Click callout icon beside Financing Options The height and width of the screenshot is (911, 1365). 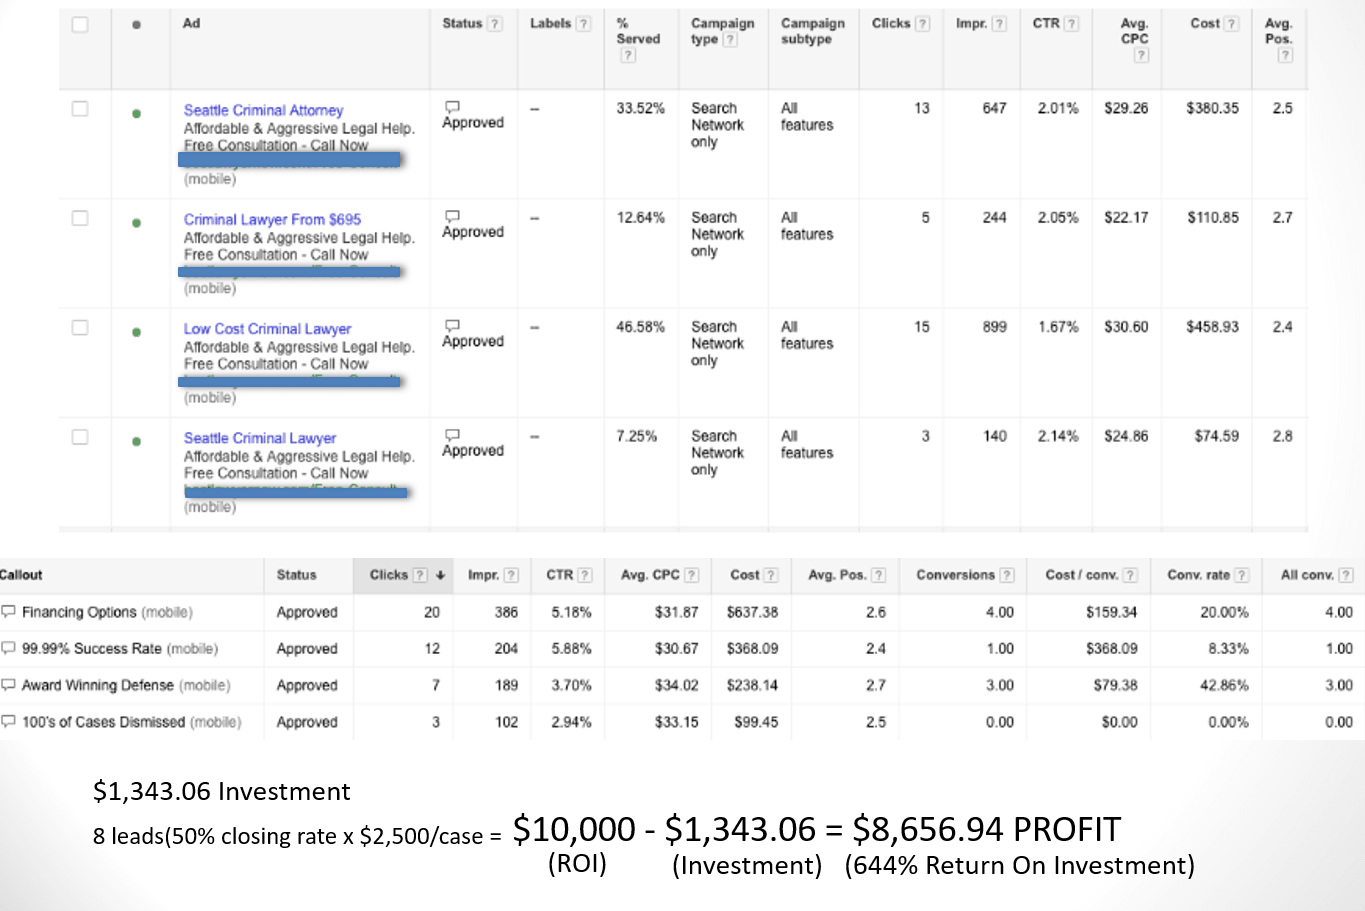click(9, 612)
